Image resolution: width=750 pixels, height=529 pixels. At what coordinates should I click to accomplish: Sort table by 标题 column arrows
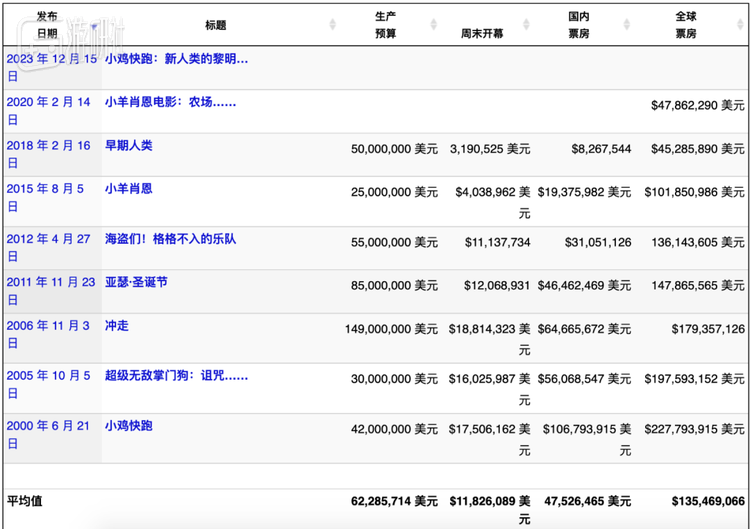tap(333, 24)
